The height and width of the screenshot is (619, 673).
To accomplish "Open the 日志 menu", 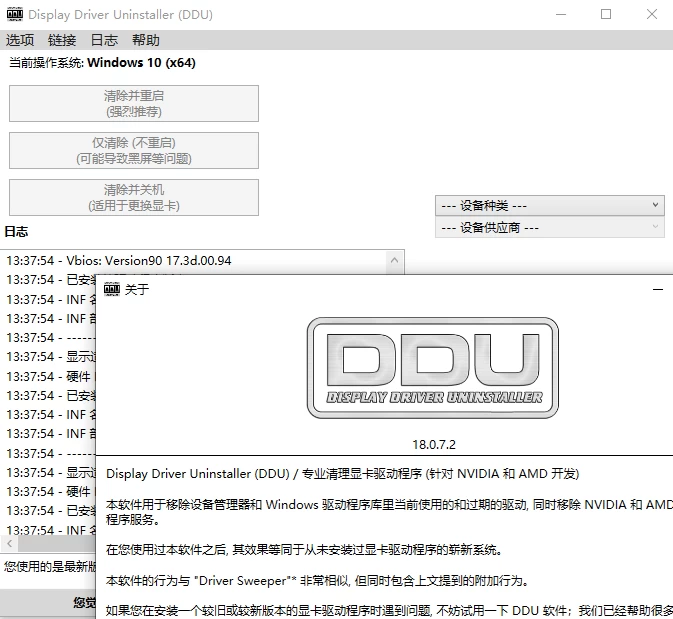I will pos(104,40).
